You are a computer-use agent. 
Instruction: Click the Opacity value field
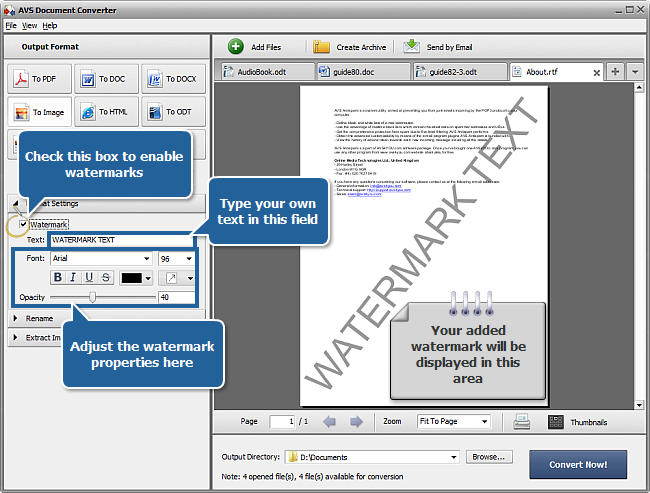tap(177, 297)
